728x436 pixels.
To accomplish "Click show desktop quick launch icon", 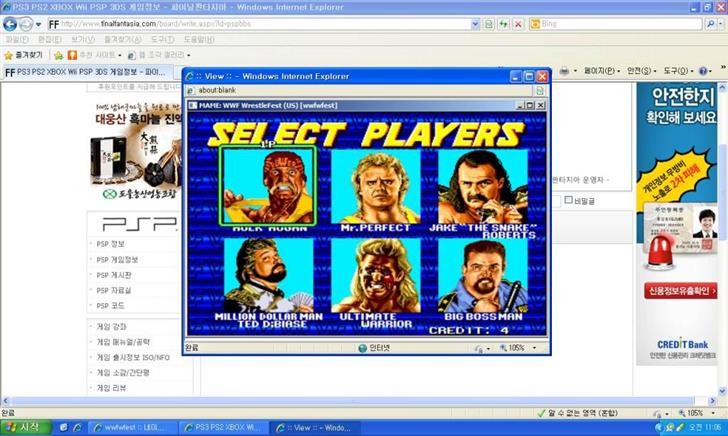I will coord(64,428).
